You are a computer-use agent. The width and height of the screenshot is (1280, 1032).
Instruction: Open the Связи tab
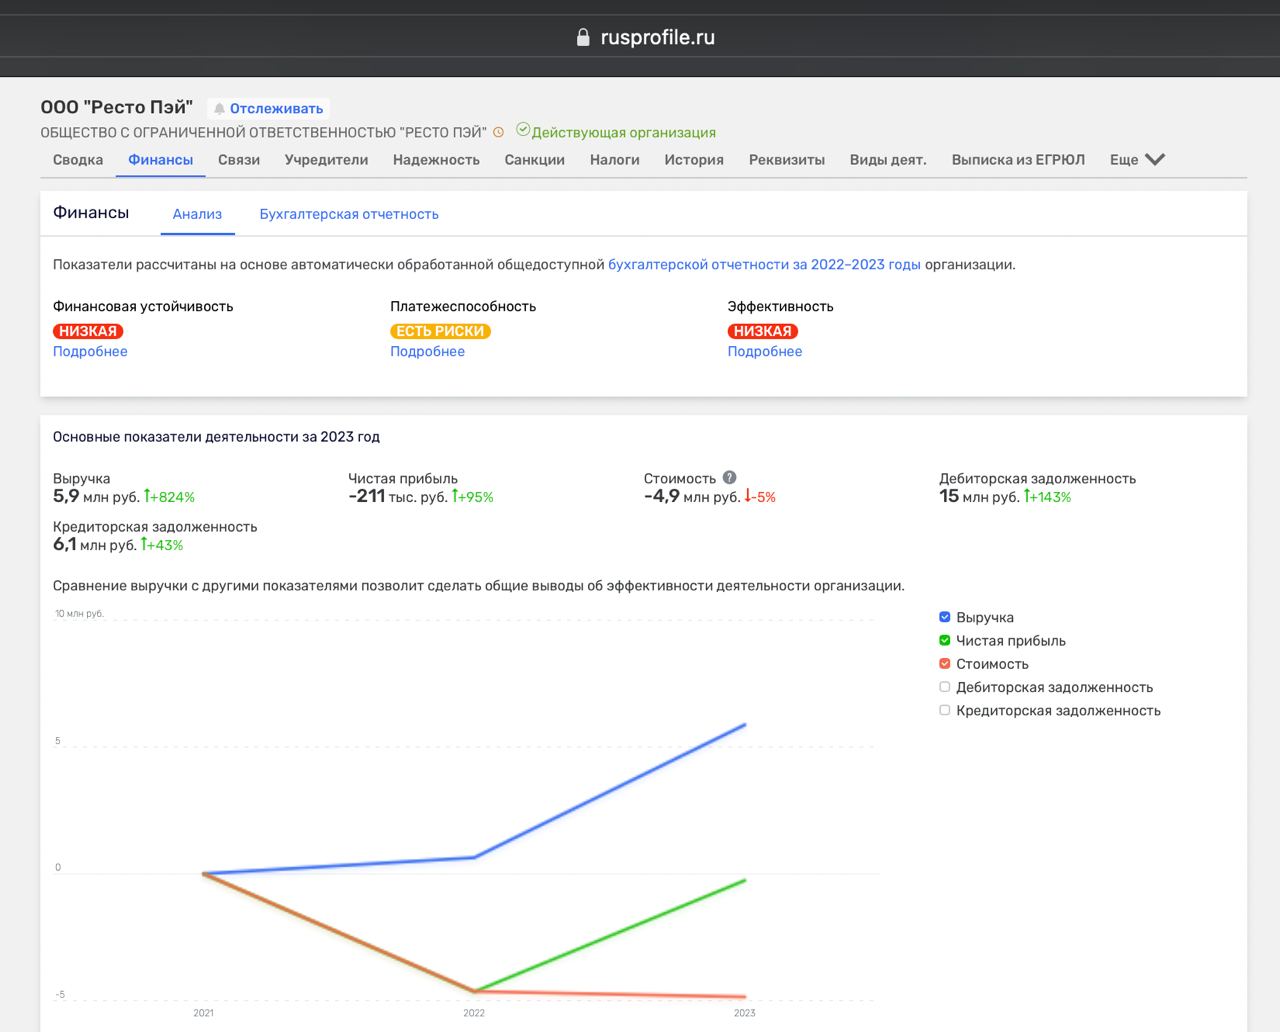coord(239,160)
